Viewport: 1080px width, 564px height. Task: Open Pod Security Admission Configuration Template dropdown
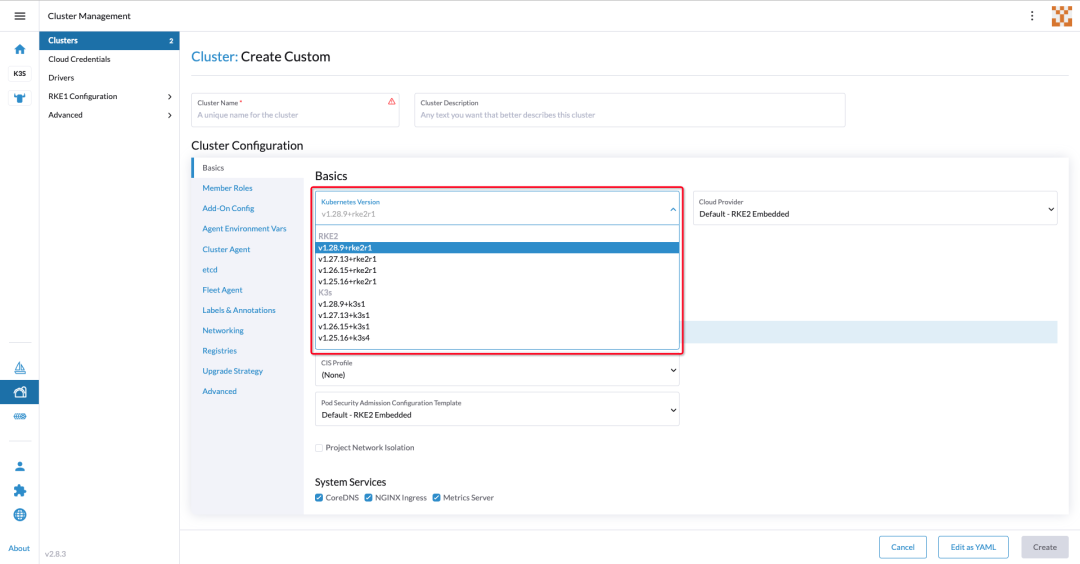coord(497,409)
